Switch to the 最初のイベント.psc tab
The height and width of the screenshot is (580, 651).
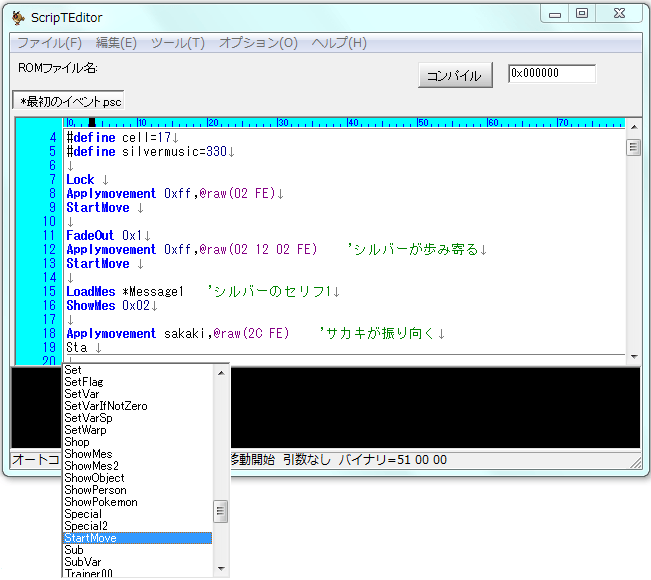tap(69, 102)
